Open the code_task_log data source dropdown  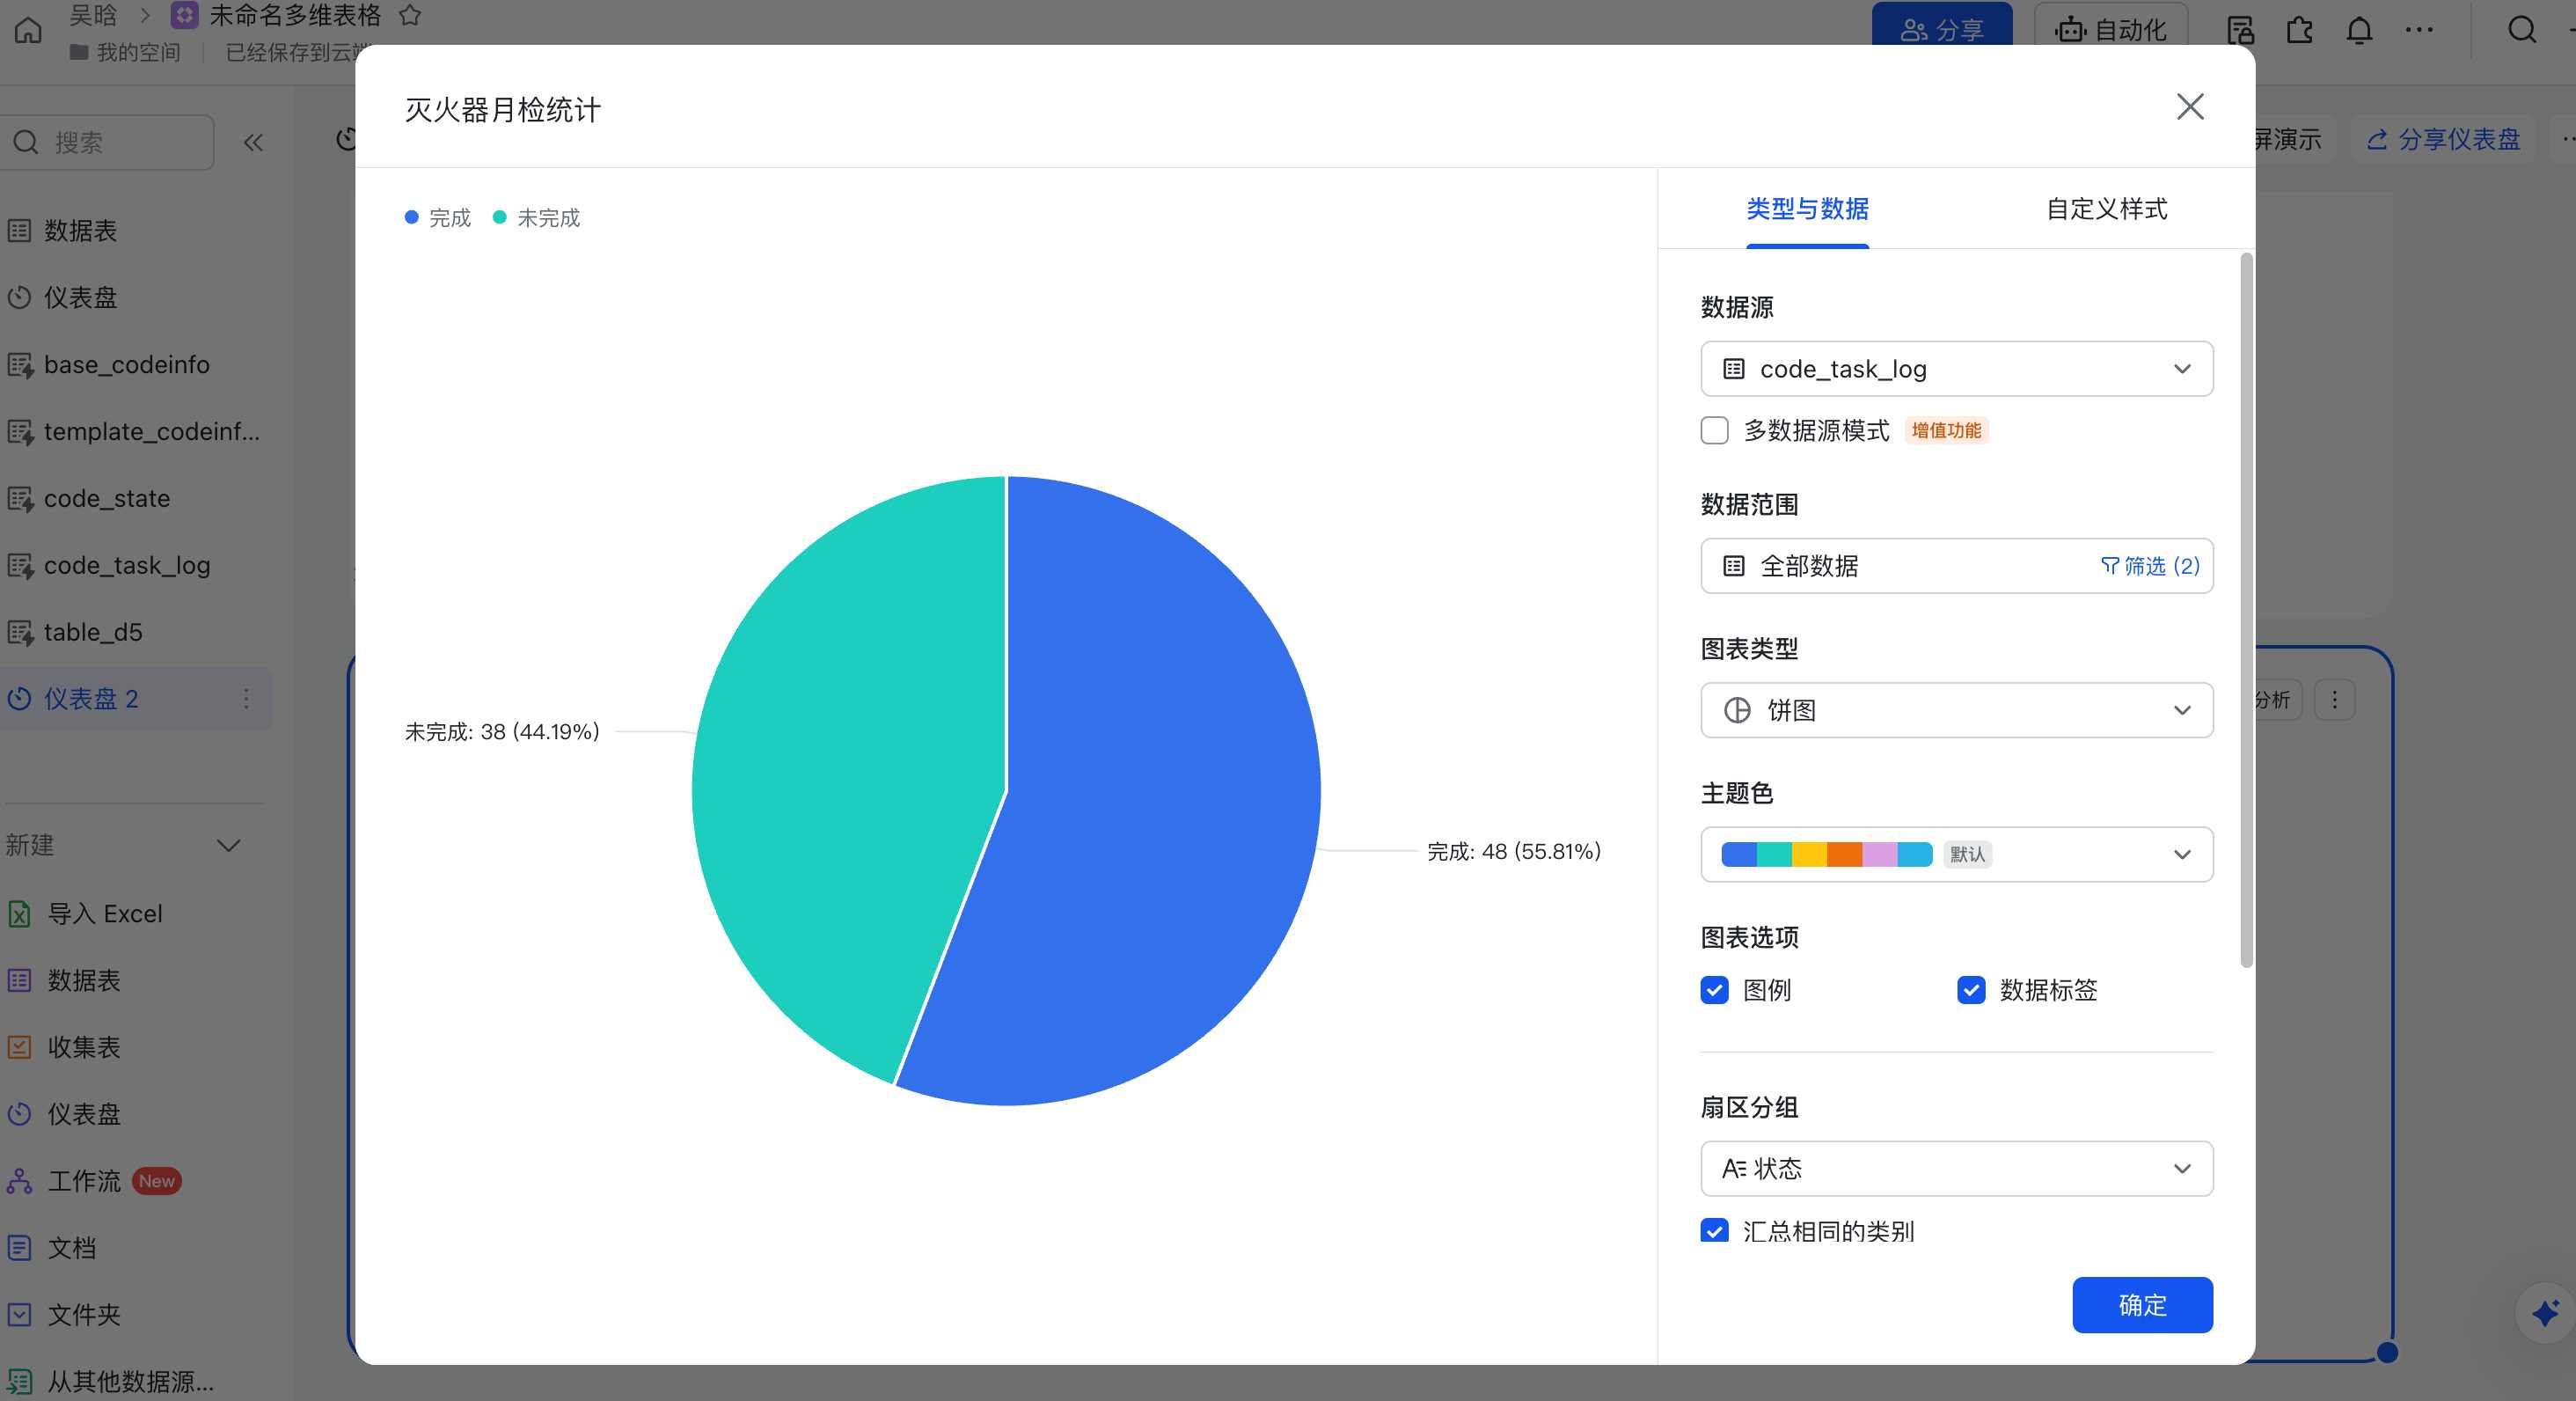pos(1956,369)
